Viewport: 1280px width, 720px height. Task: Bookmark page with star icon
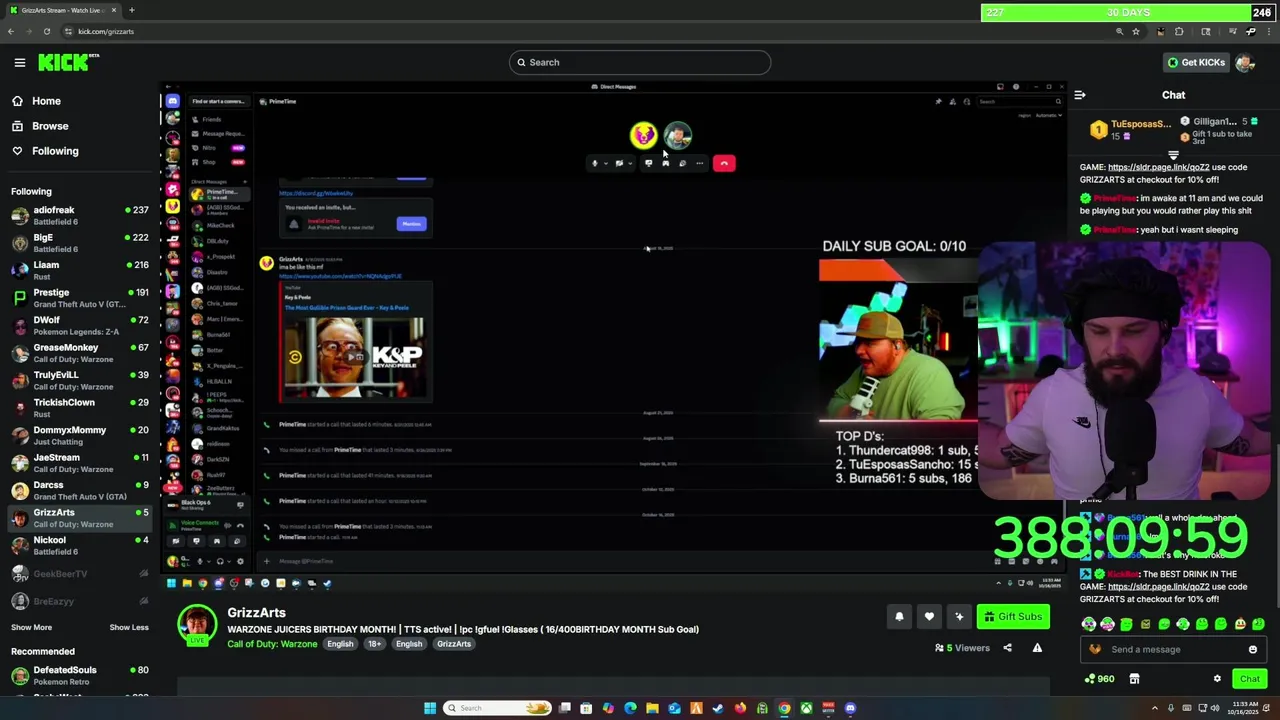point(1136,31)
